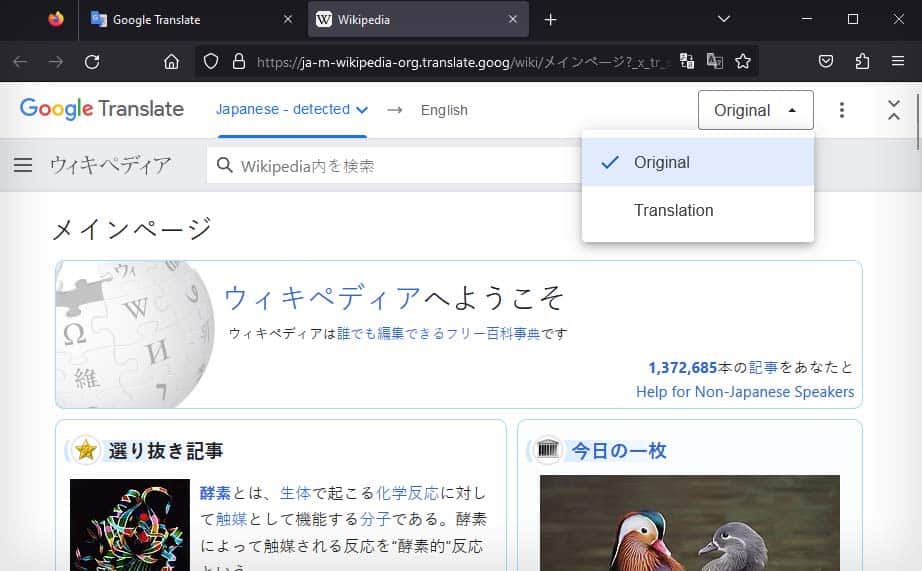This screenshot has height=571, width=922.
Task: Go back to previous page
Action: point(20,62)
